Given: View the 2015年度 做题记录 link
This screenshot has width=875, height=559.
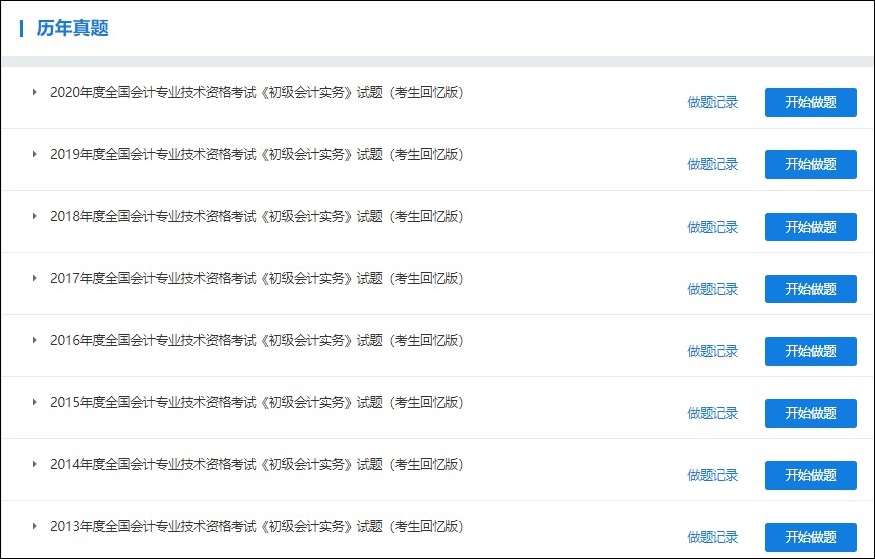Looking at the screenshot, I should click(713, 413).
